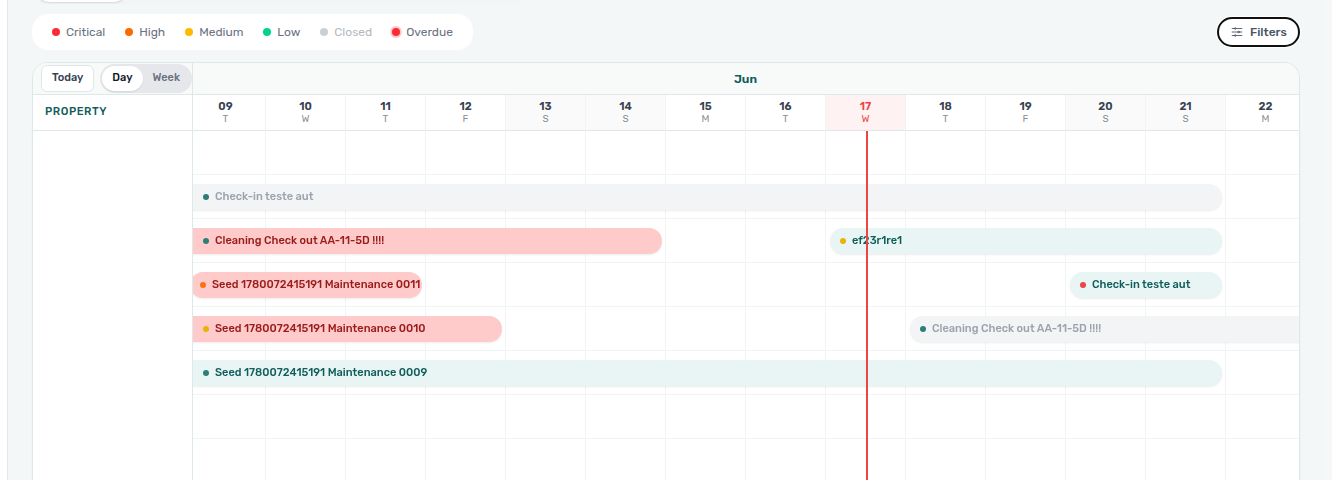Screen dimensions: 1332x480
Task: Click the red Critical legend dot
Action: pyautogui.click(x=56, y=32)
